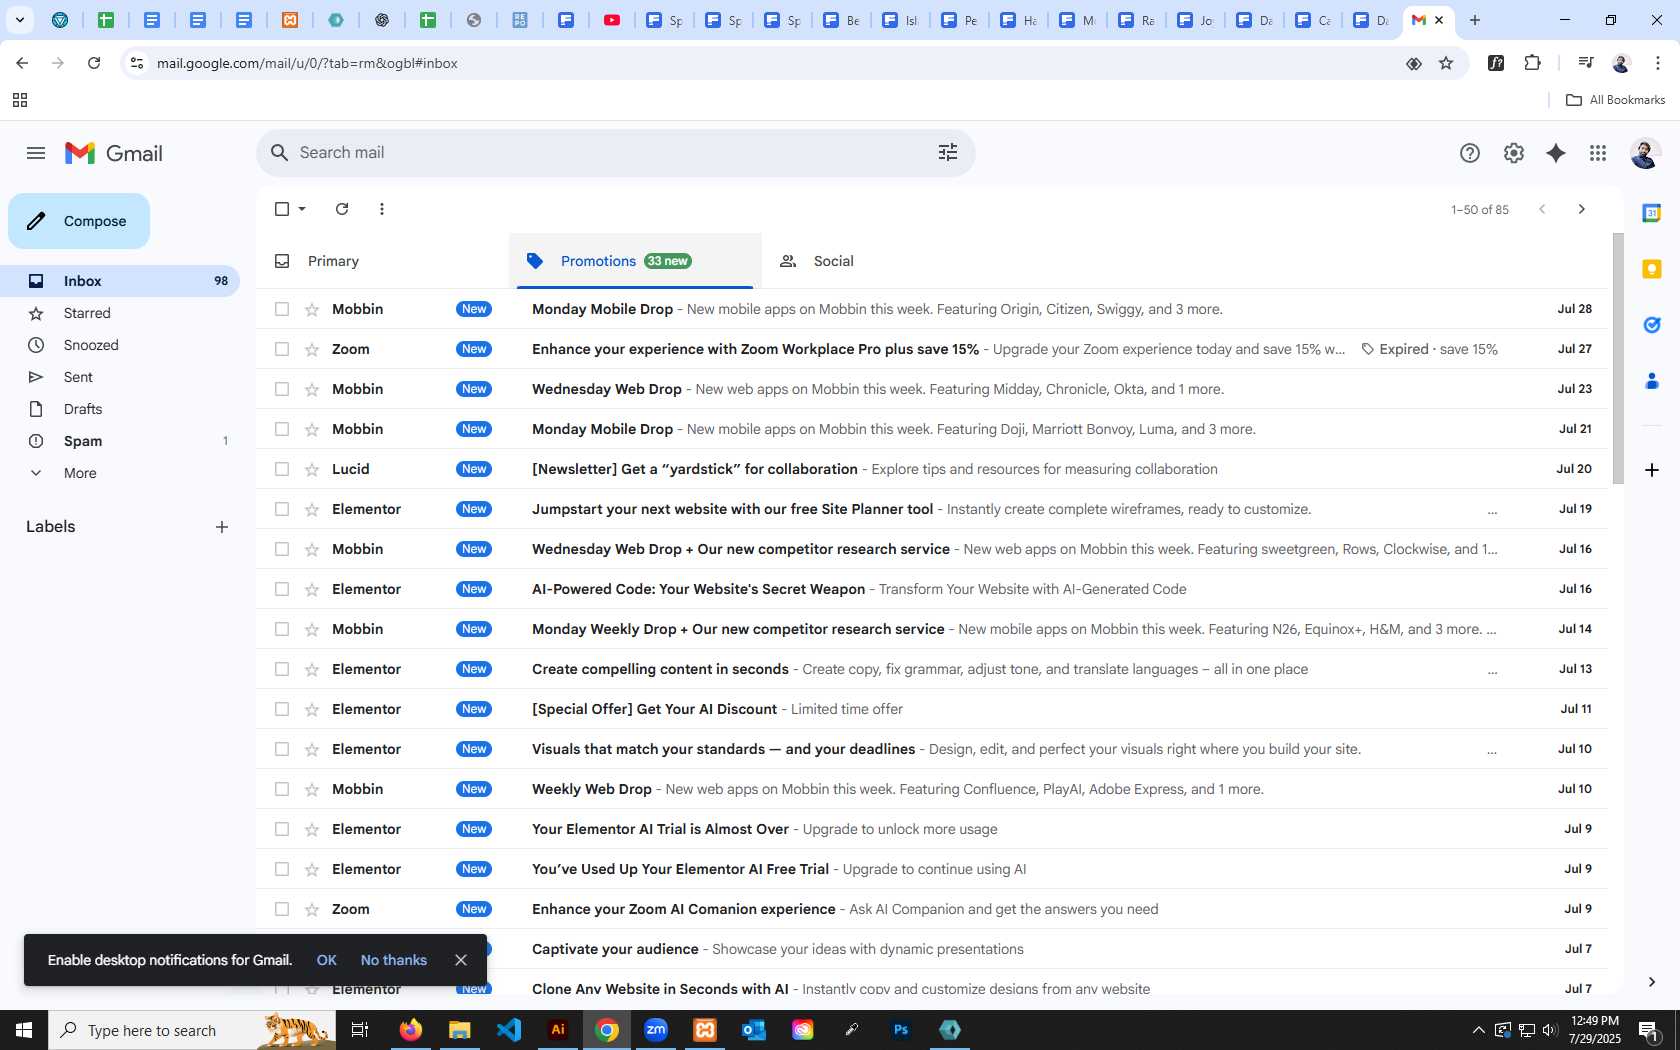Viewport: 1680px width, 1050px height.
Task: Star the Zoom Workplace Pro email
Action: pos(312,349)
